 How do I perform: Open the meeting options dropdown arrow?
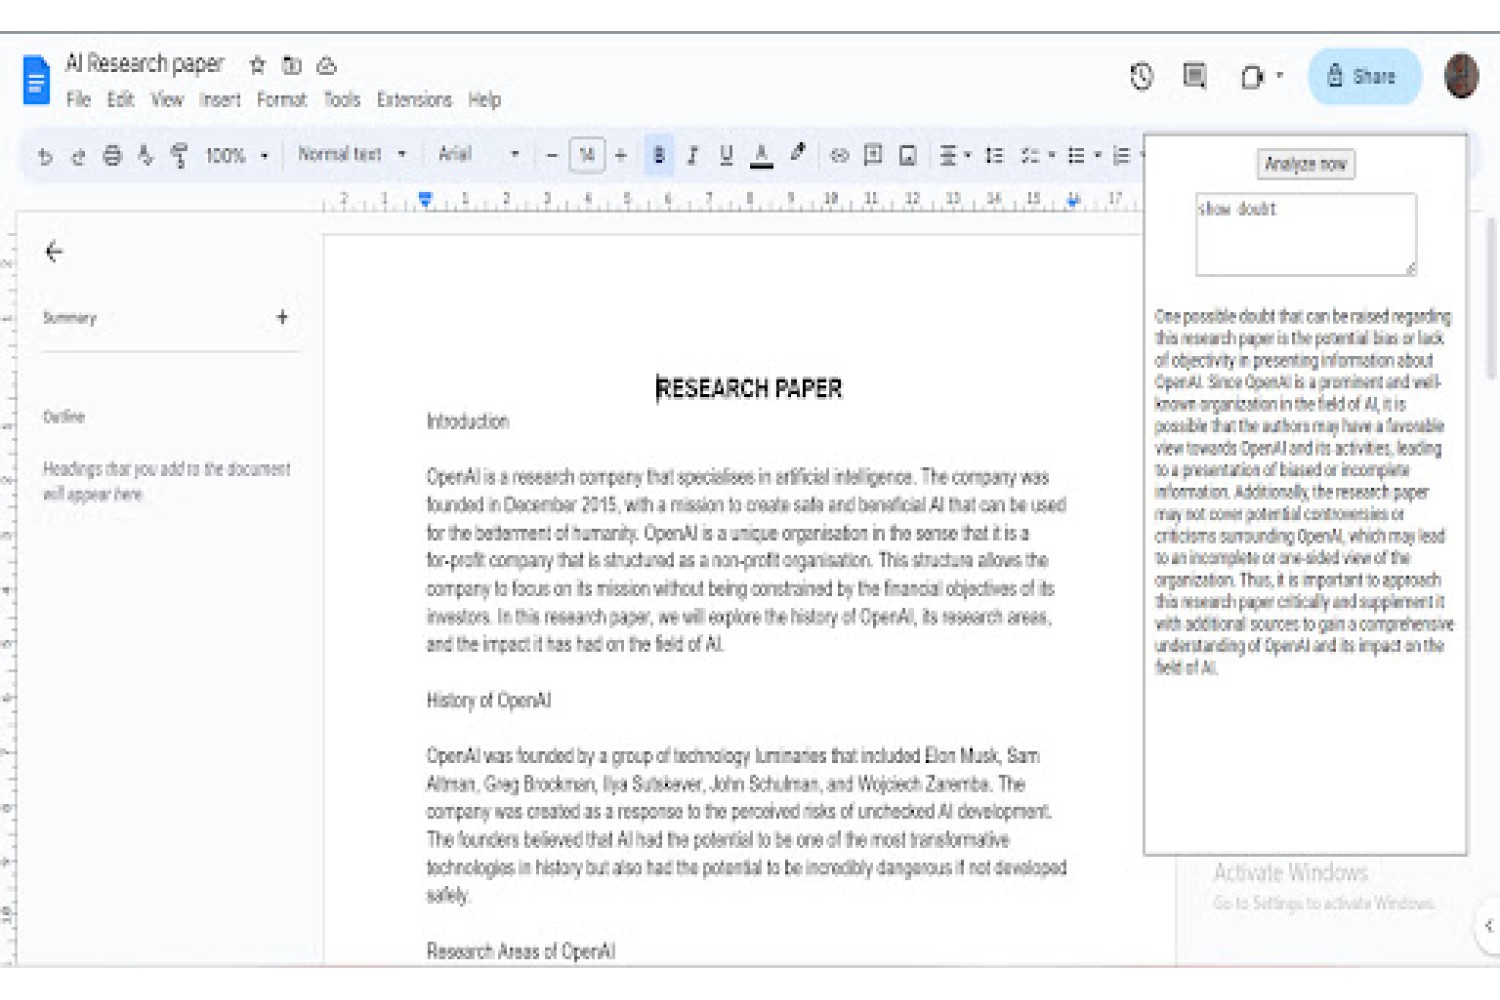1279,76
